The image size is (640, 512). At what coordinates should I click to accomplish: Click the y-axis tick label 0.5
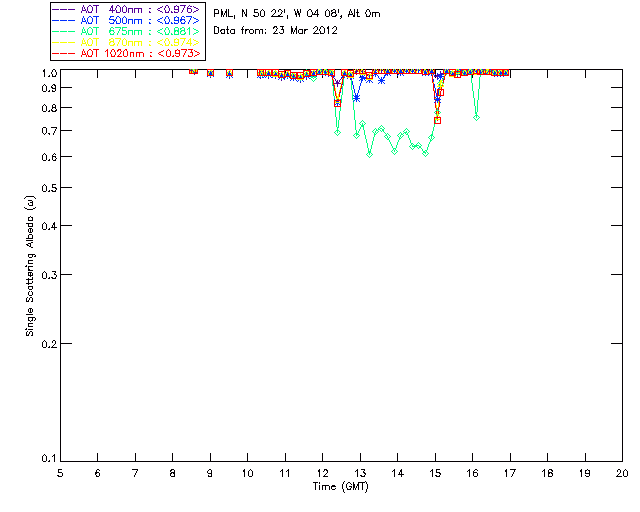point(49,188)
